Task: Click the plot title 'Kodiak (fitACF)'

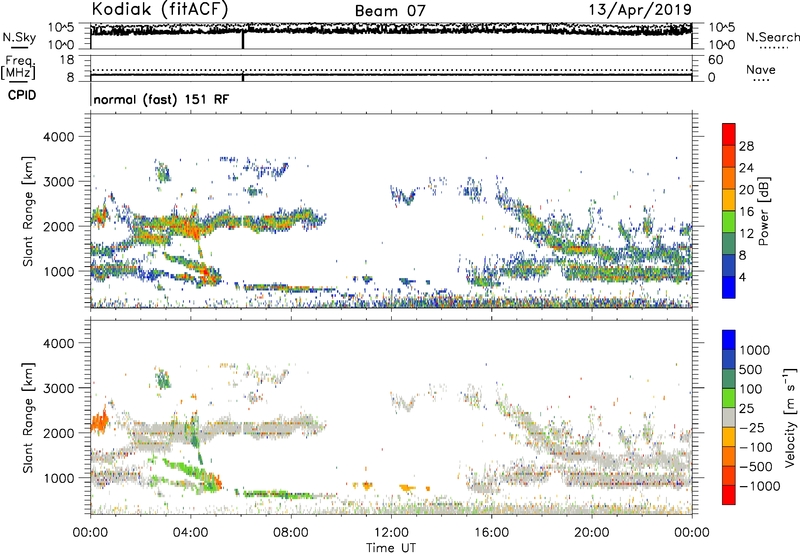Action: [x=160, y=10]
